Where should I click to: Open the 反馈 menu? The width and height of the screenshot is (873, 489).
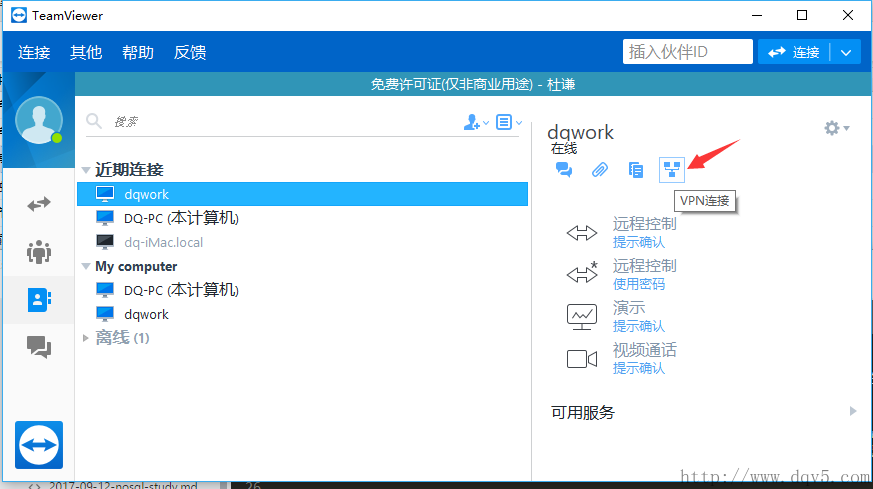[190, 52]
